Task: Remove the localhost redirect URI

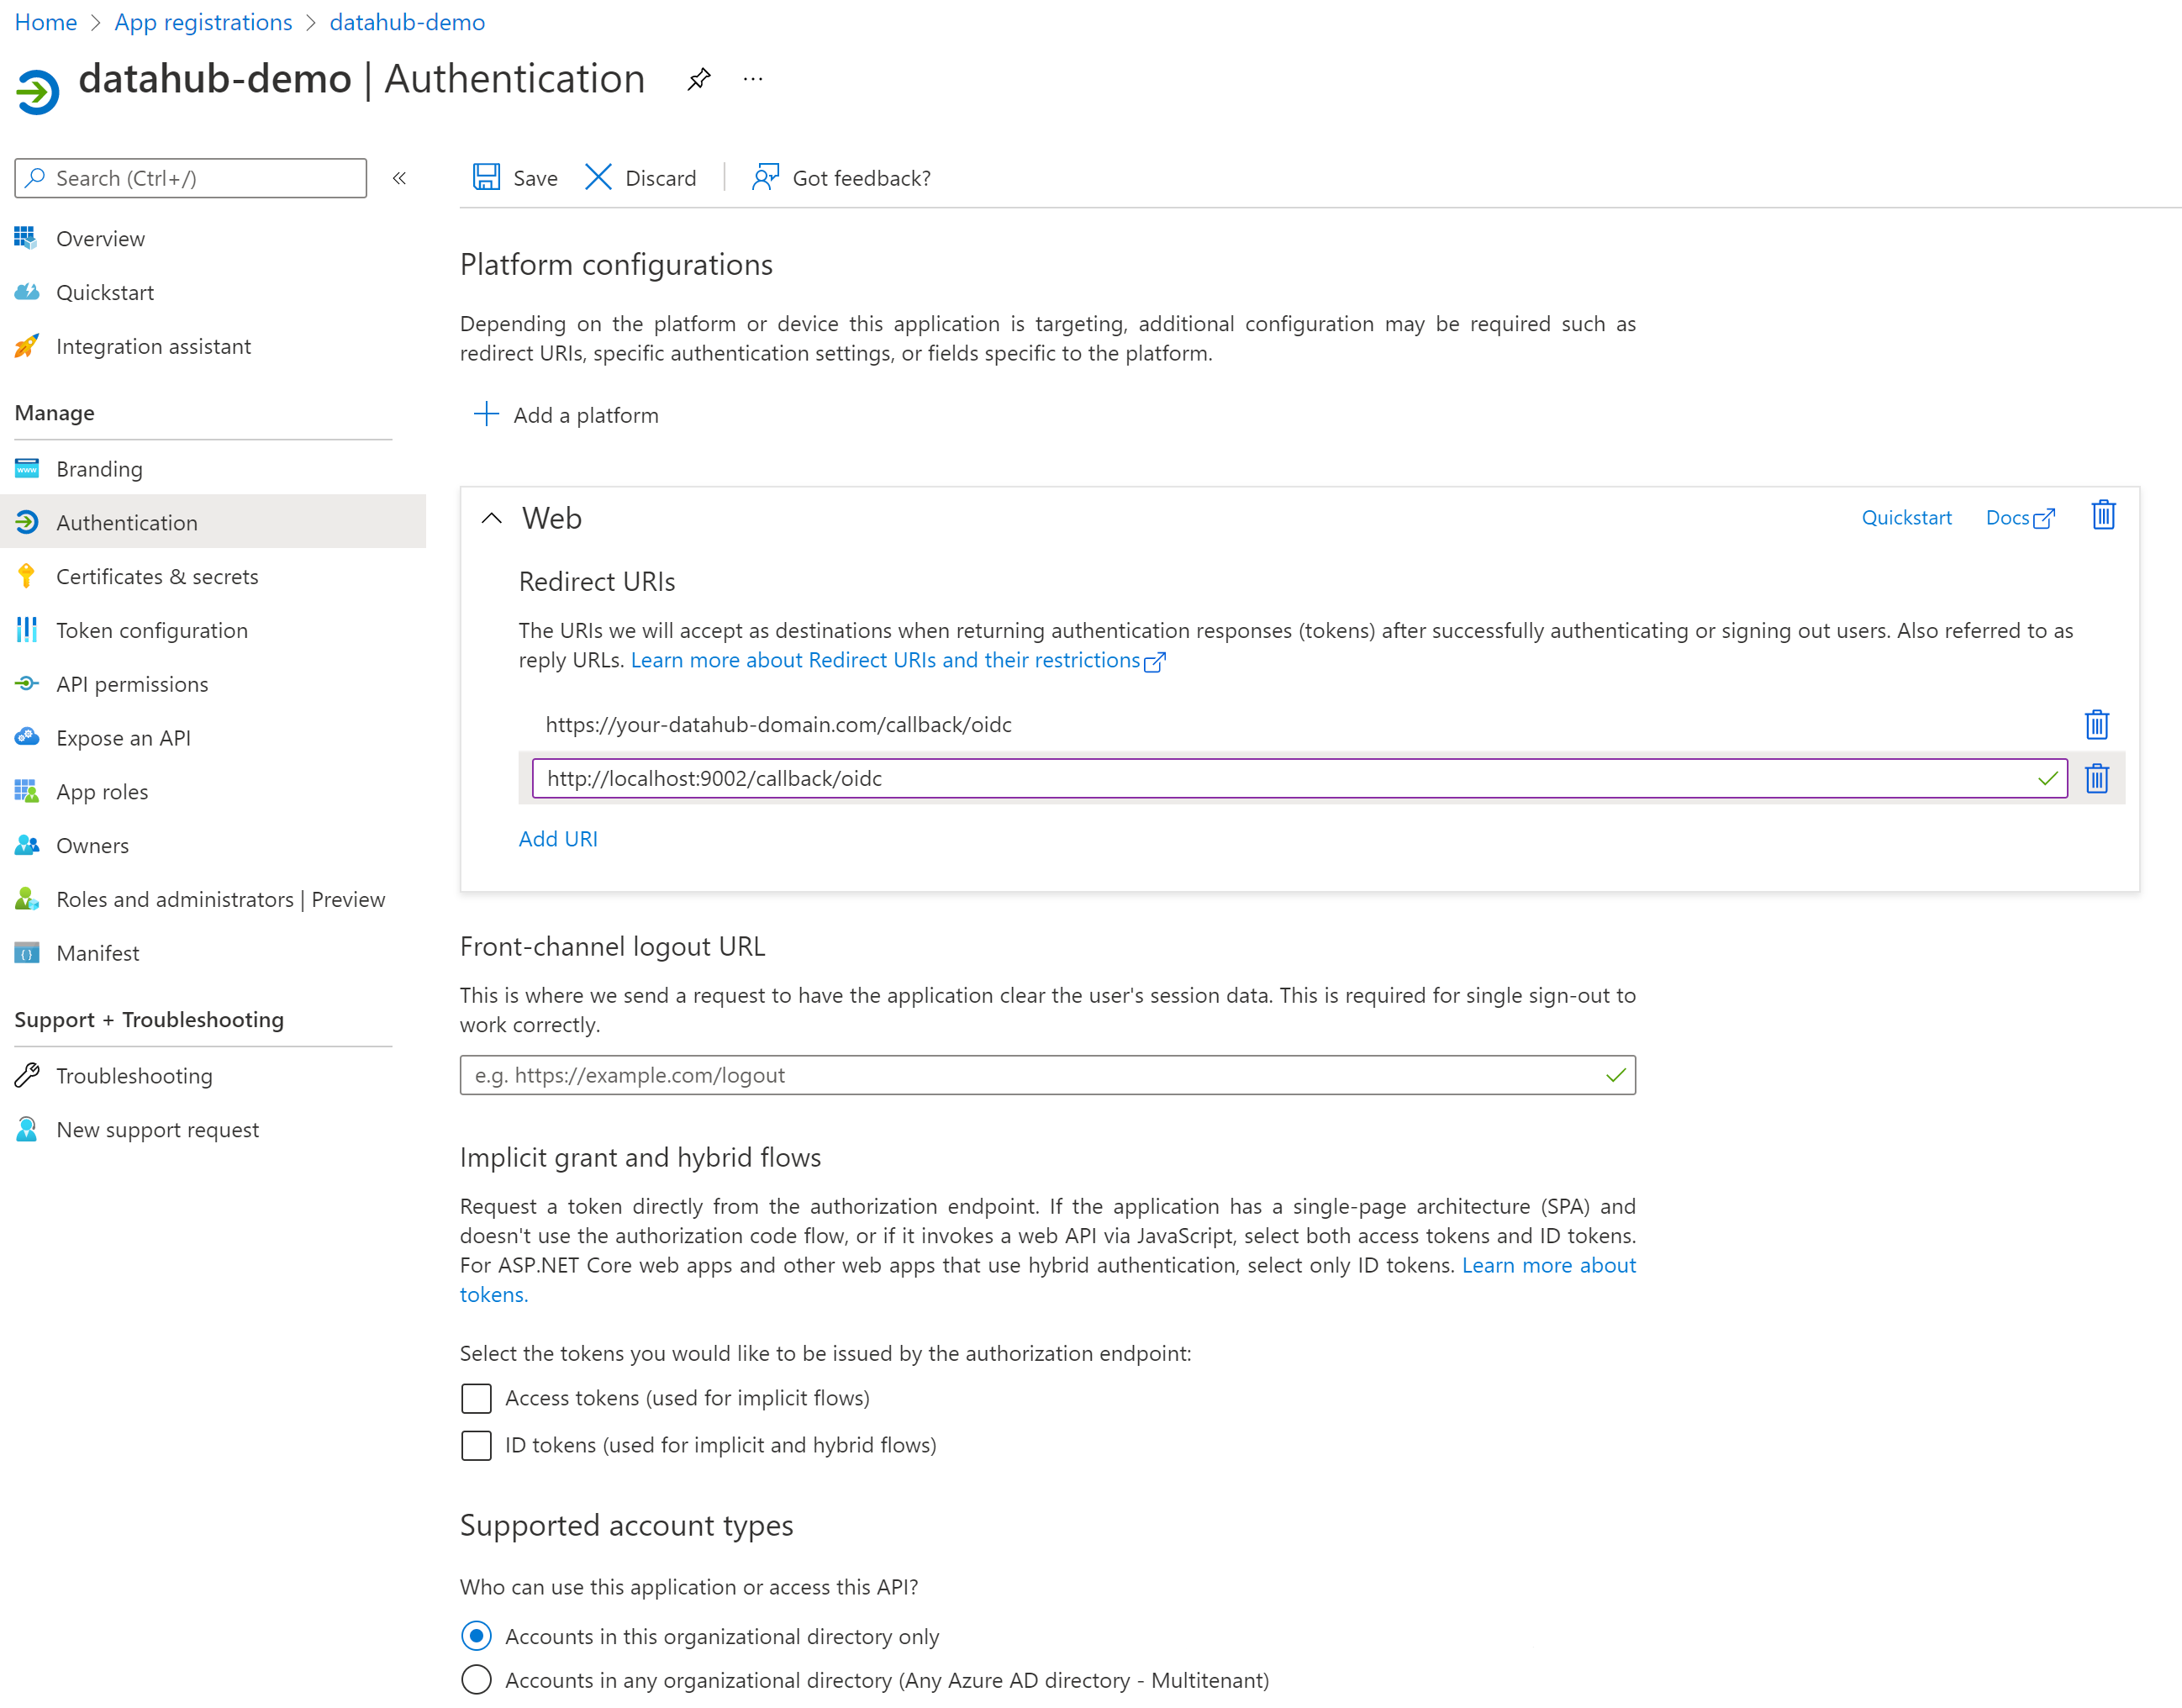Action: [2097, 778]
